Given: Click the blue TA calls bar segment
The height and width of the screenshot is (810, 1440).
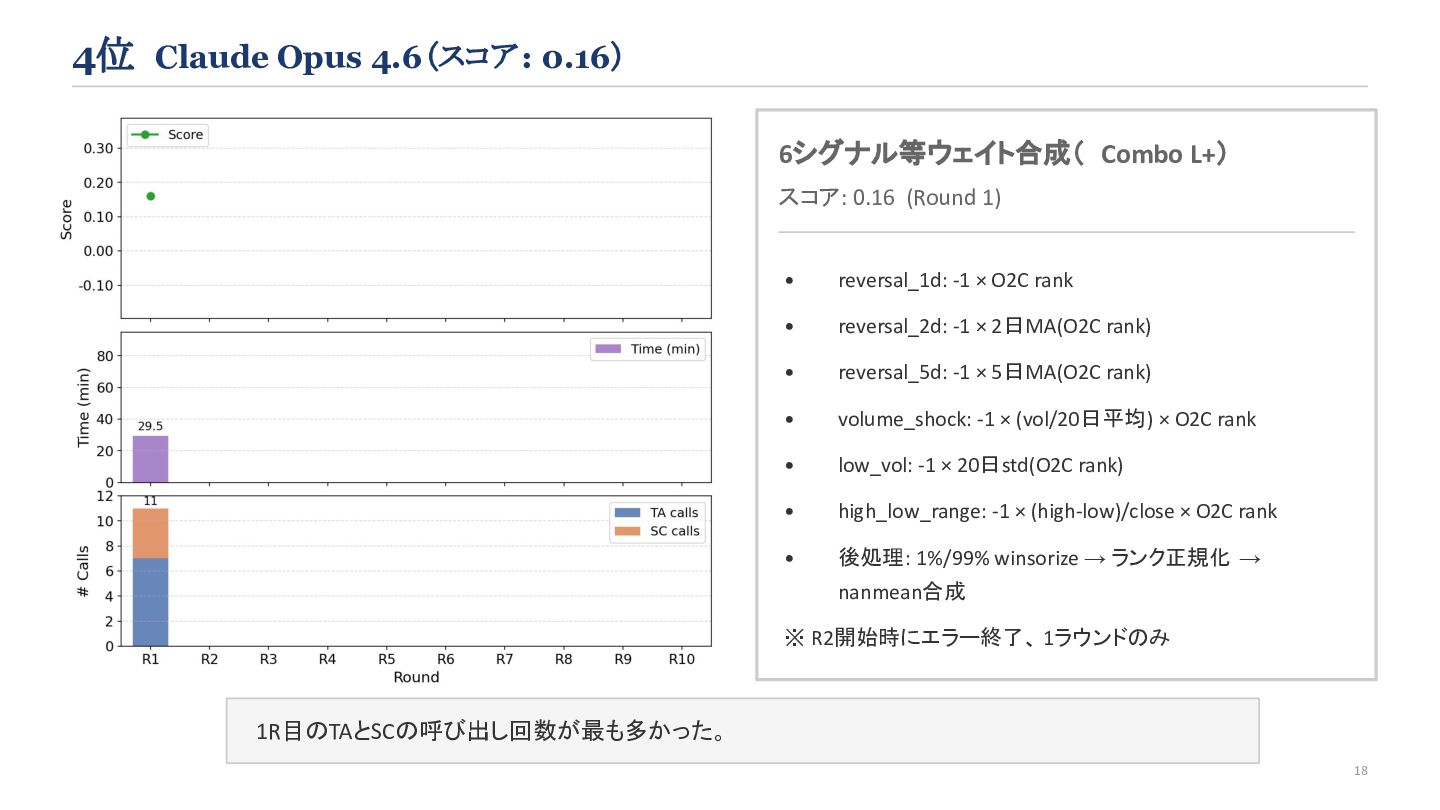Looking at the screenshot, I should [x=150, y=602].
